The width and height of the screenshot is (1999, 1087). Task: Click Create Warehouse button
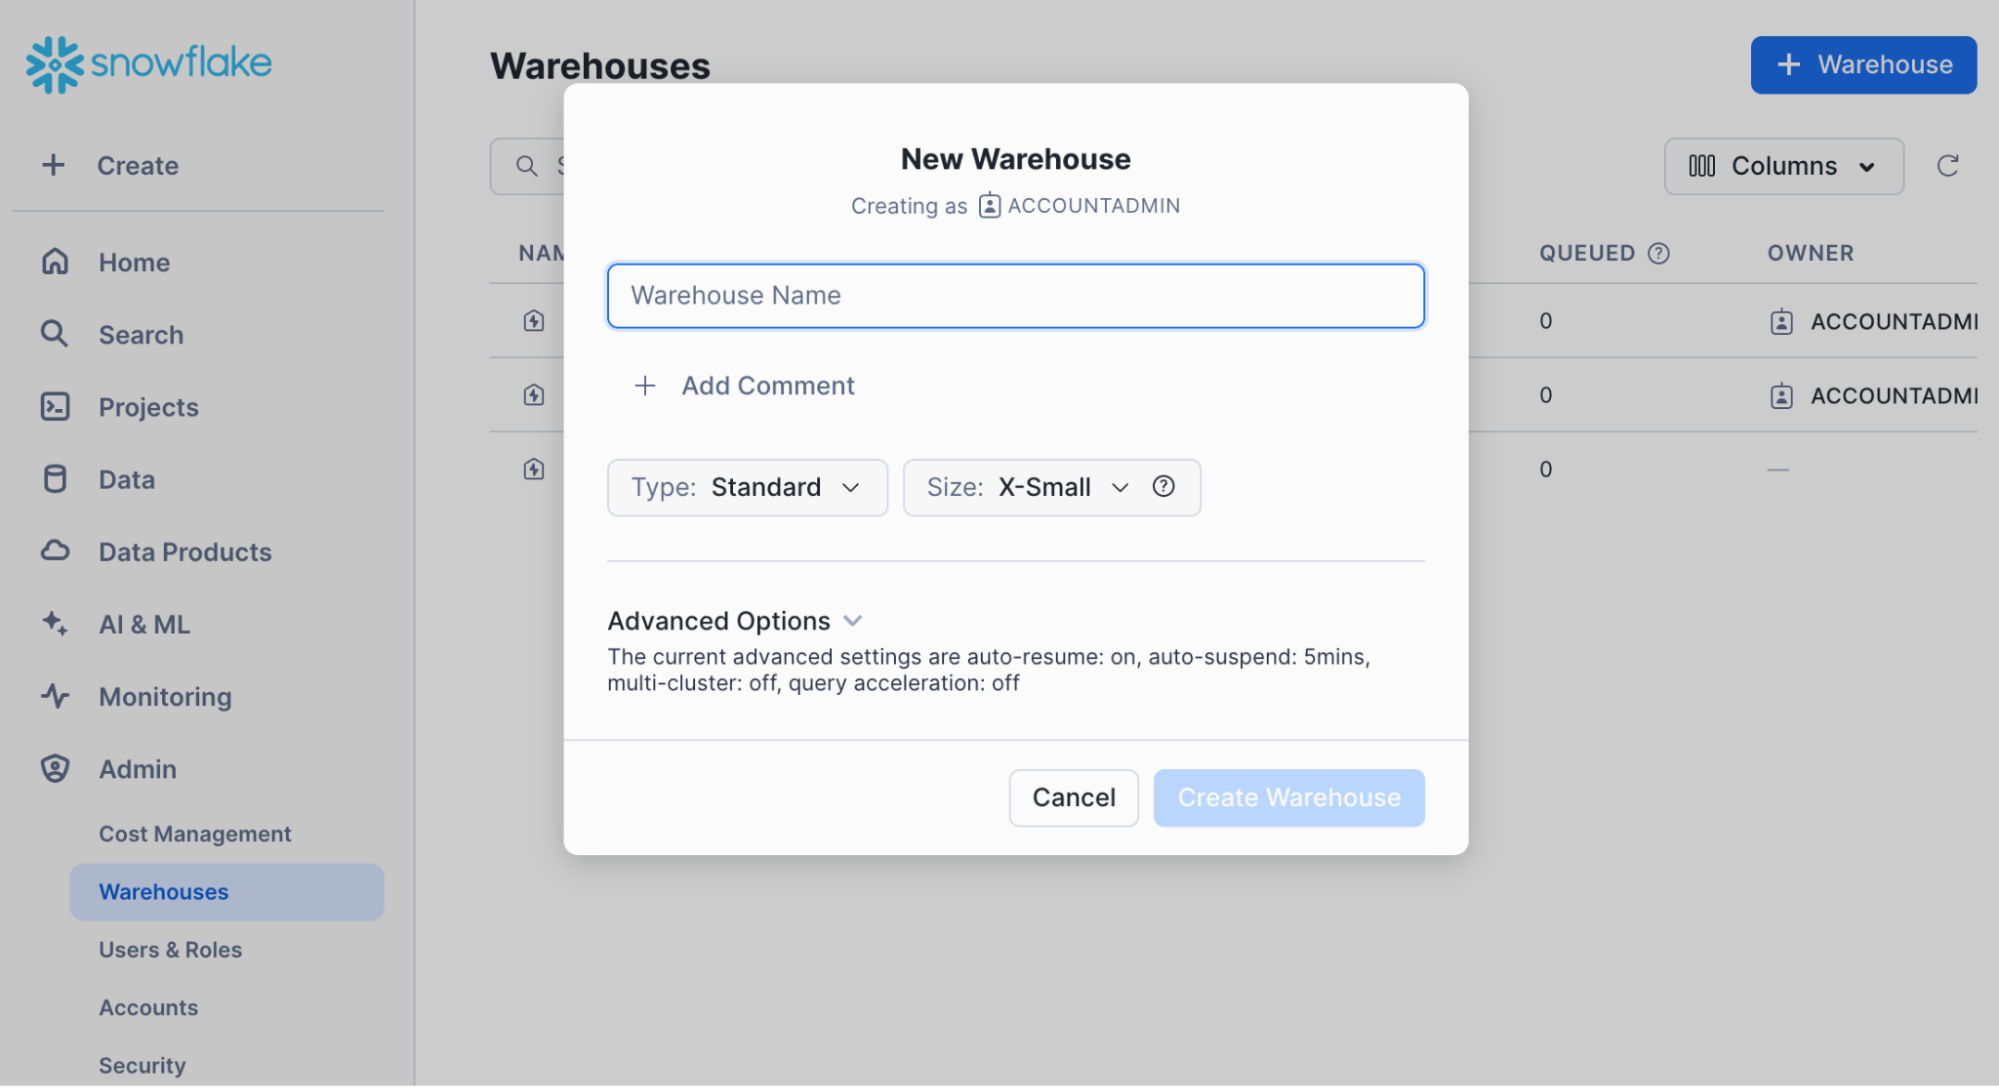[x=1289, y=797]
